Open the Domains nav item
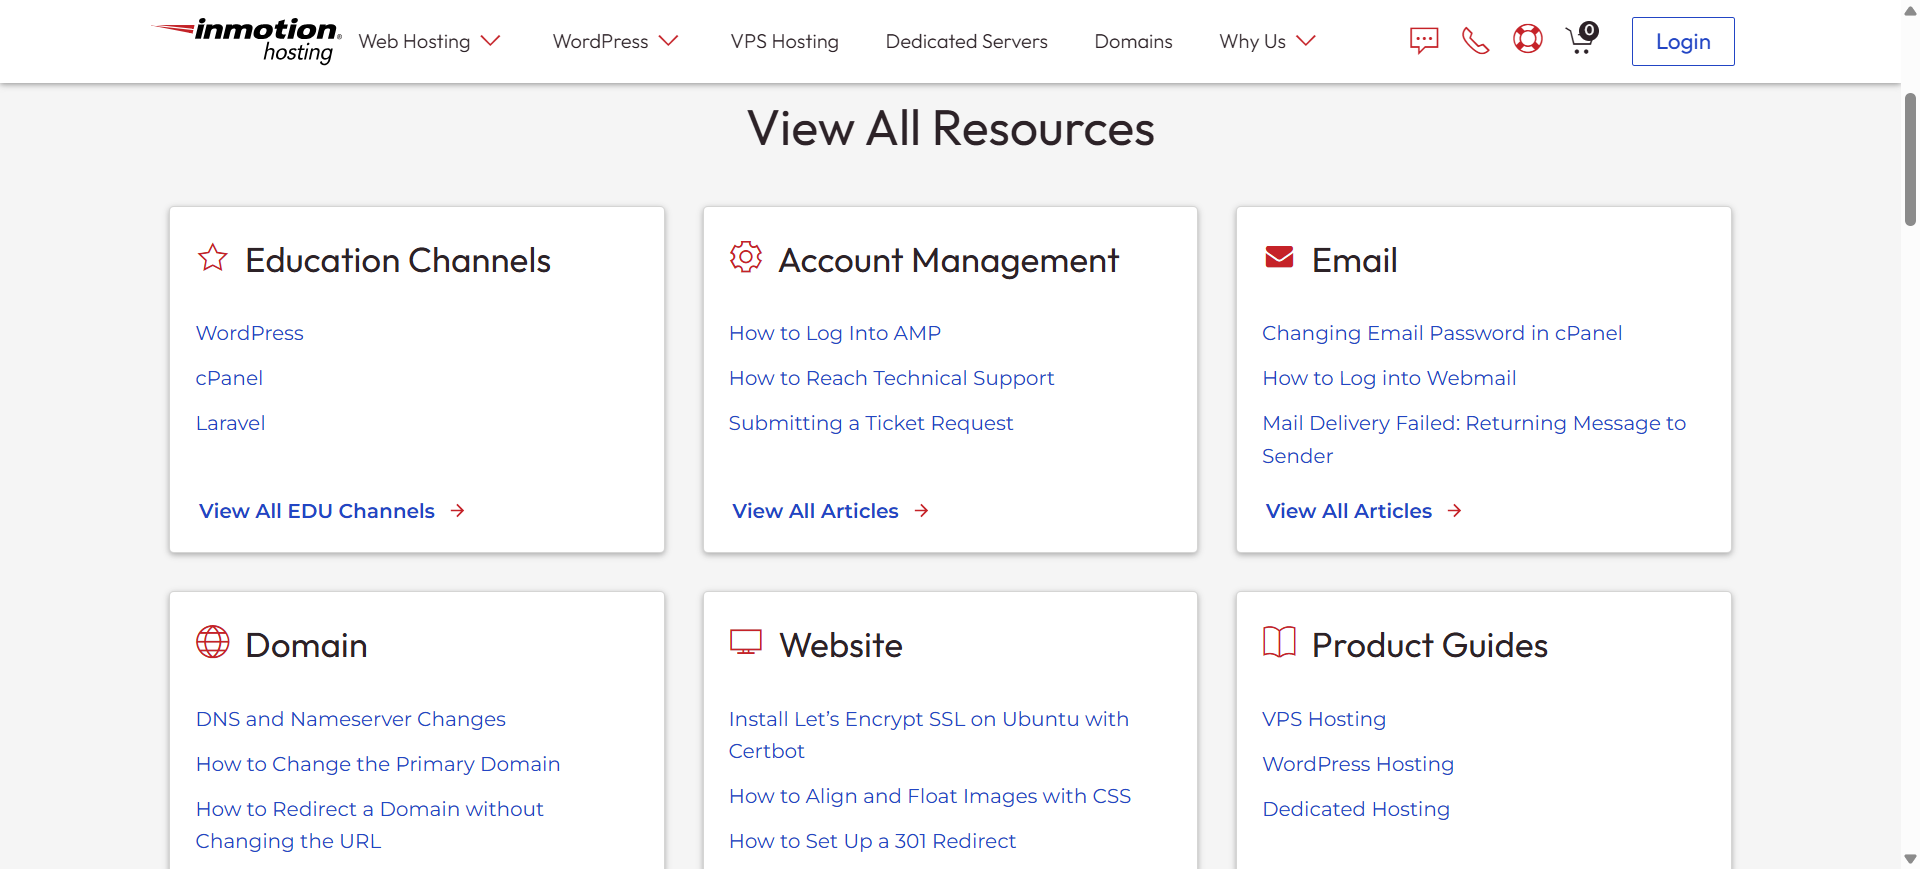Image resolution: width=1920 pixels, height=869 pixels. [1133, 41]
